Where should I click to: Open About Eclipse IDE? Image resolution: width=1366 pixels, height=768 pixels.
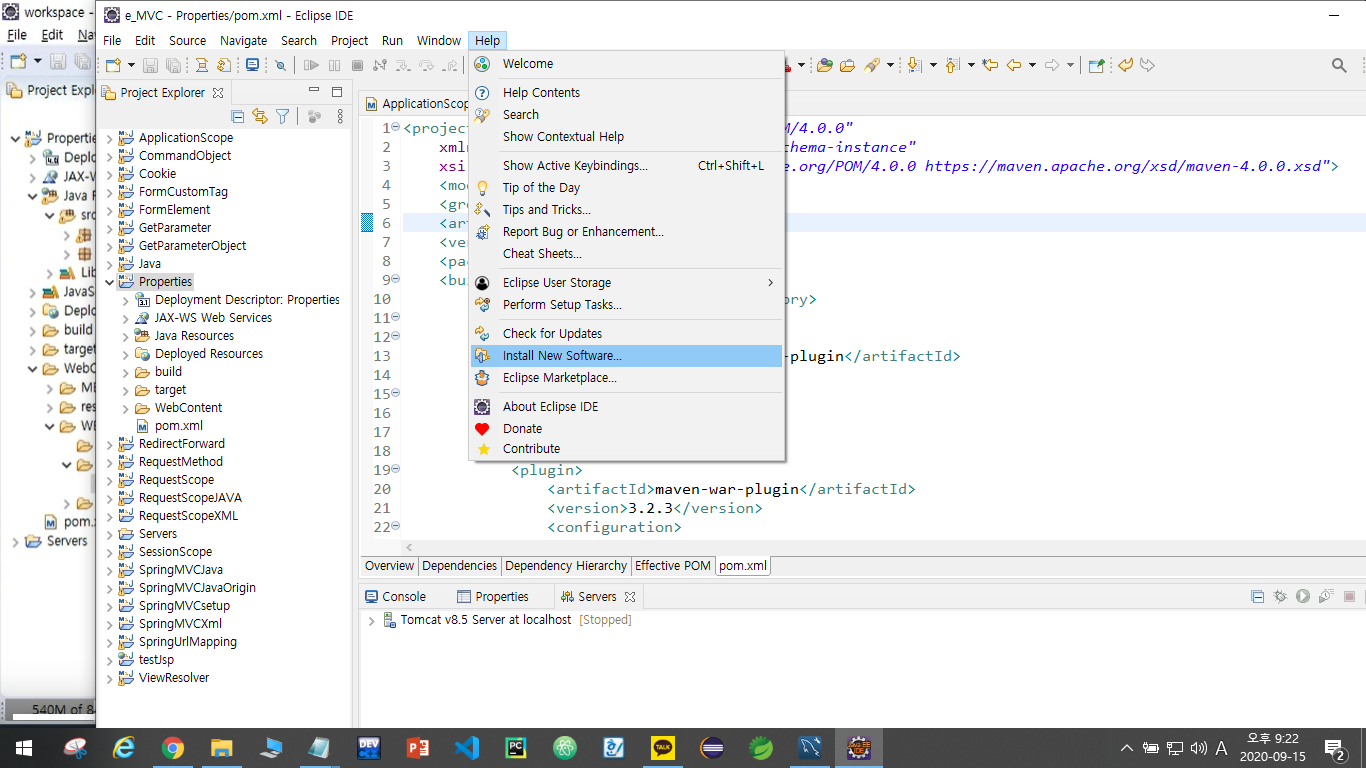626,407
